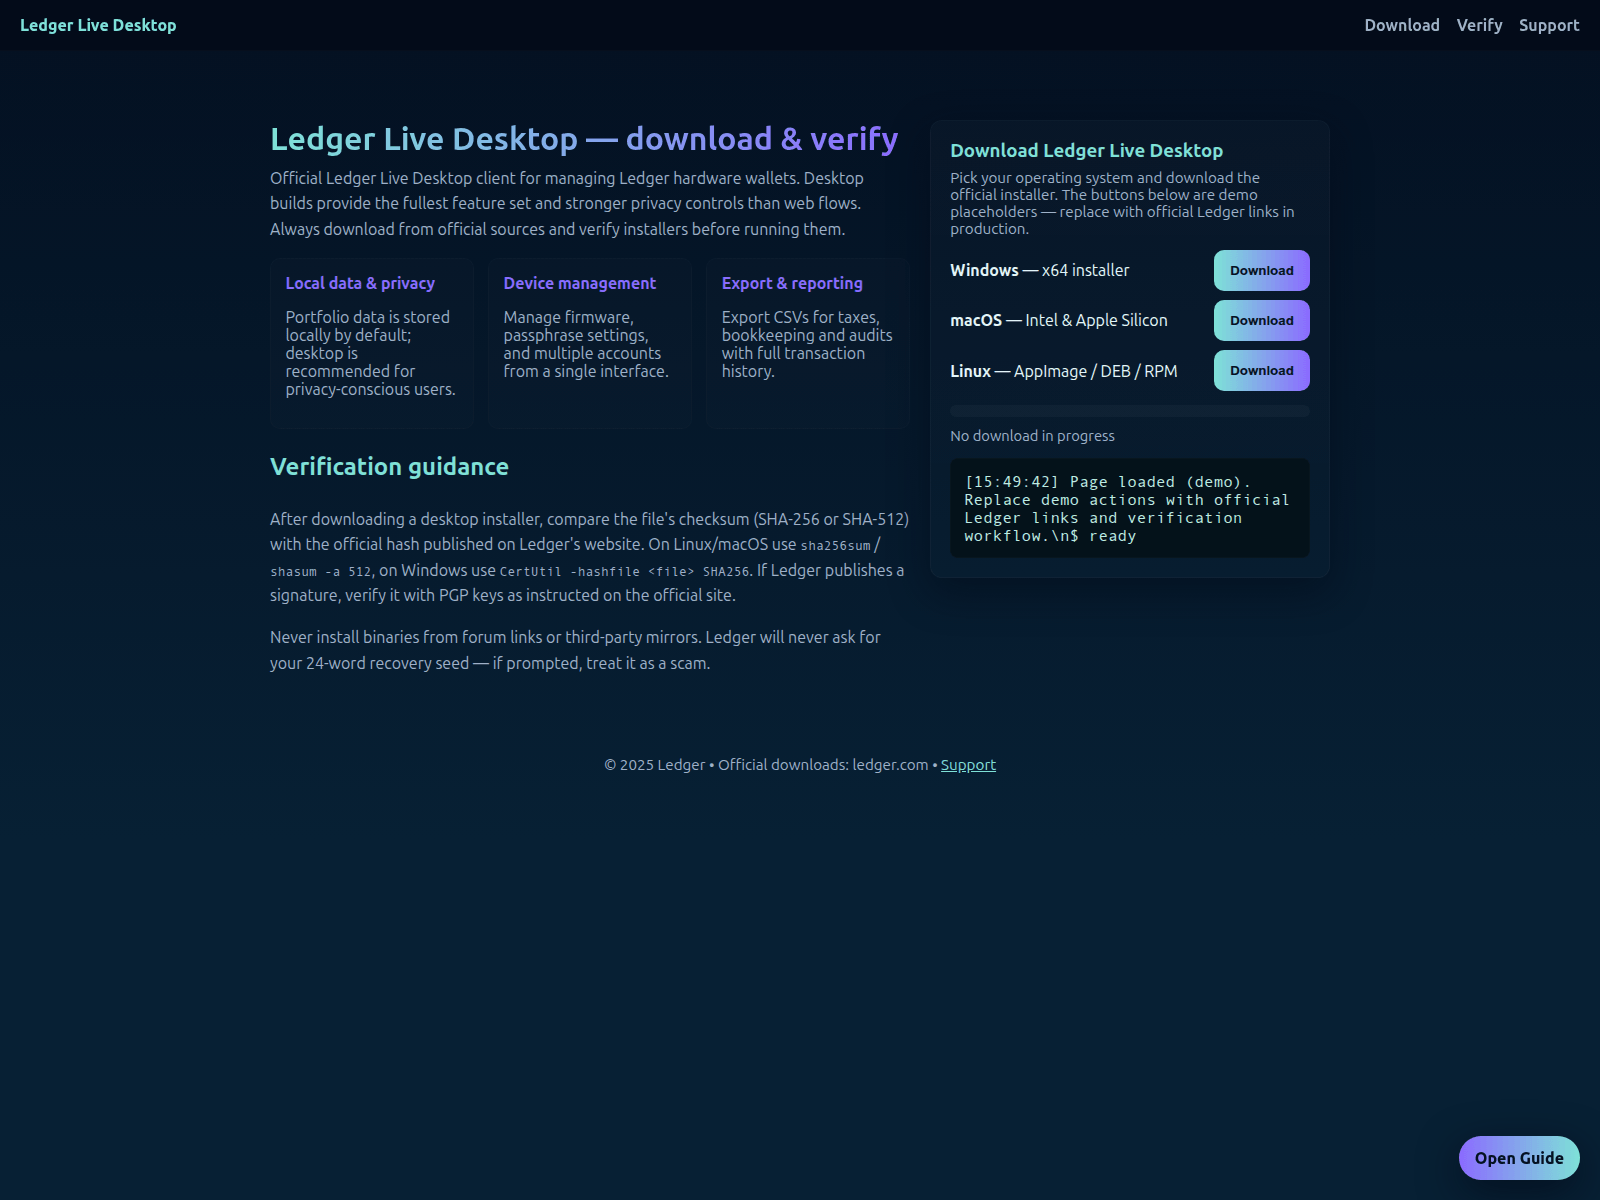The width and height of the screenshot is (1600, 1200).
Task: Open the Download item in top navigation
Action: tap(1401, 25)
